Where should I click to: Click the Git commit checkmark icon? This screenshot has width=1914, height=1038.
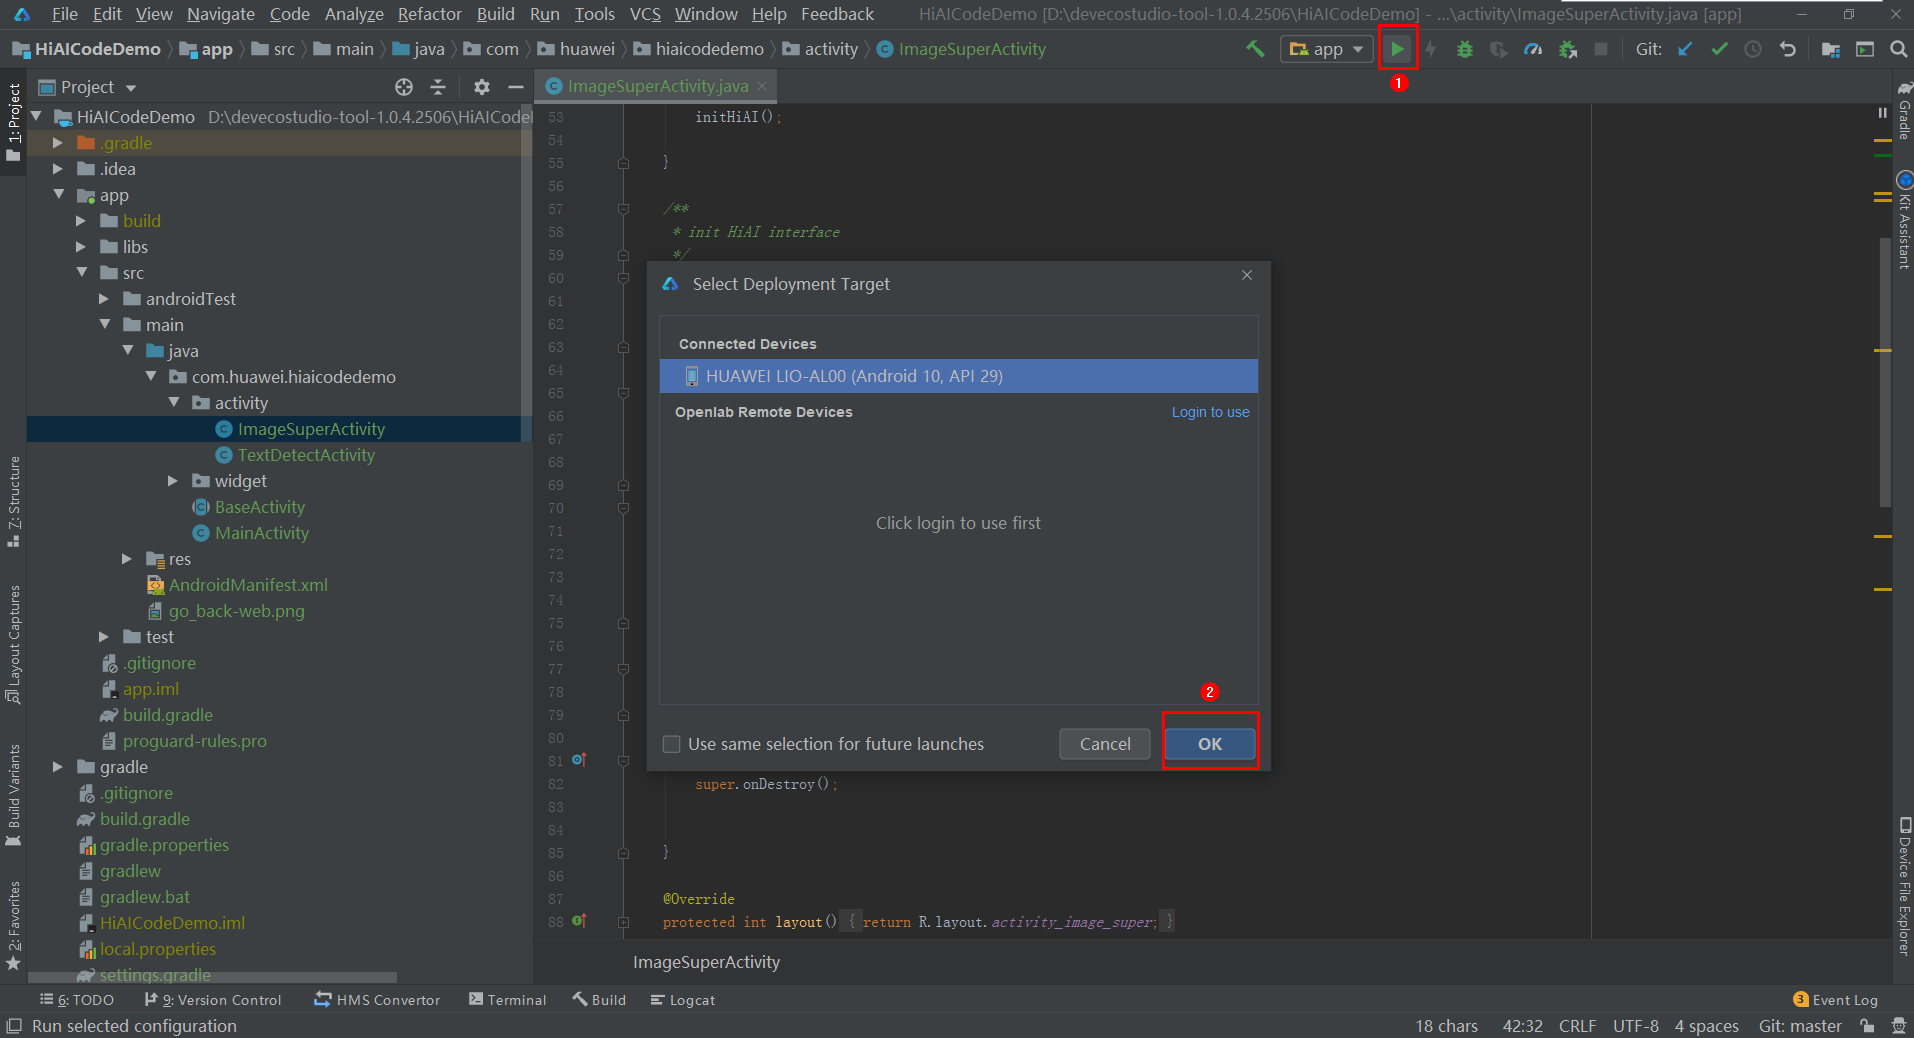click(1719, 49)
